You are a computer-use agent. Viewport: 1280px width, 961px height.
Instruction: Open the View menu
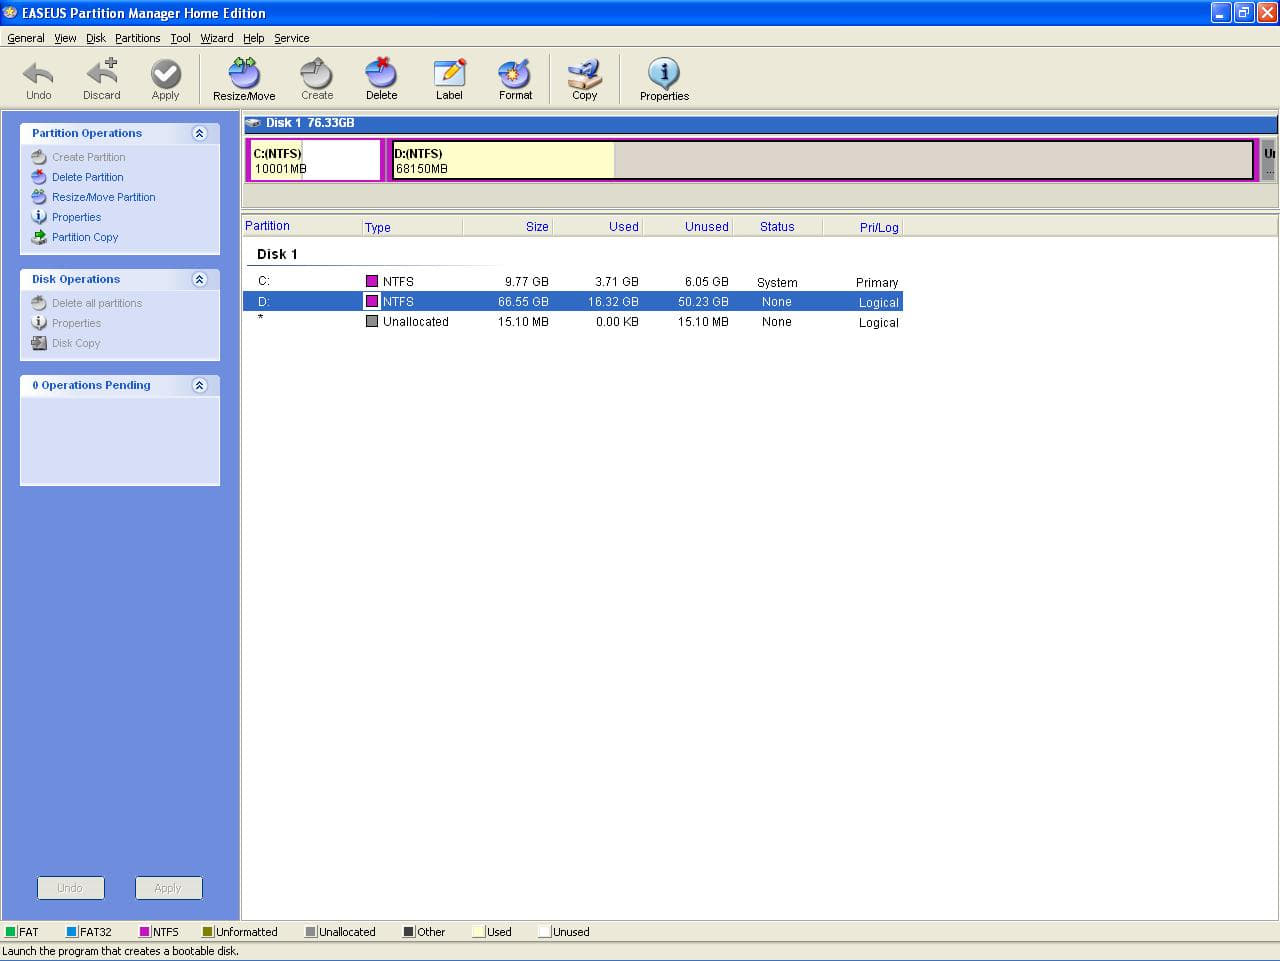(x=65, y=38)
